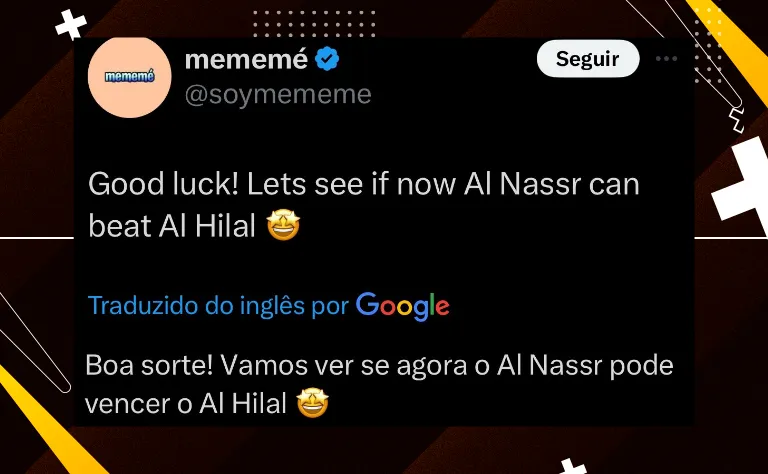Select the Portuguese text Boa sorte
This screenshot has width=768, height=474.
tap(149, 365)
